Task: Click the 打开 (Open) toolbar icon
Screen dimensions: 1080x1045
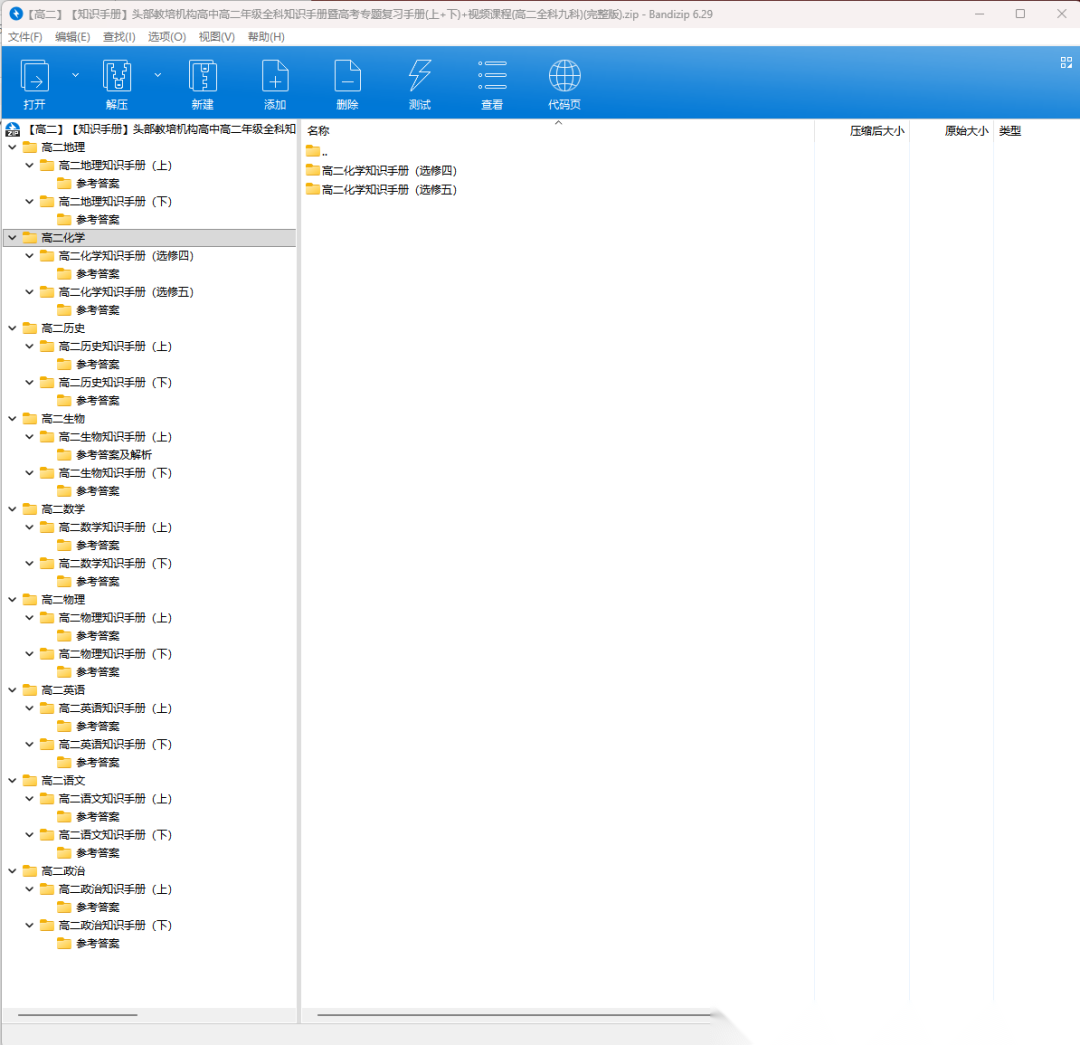Action: [35, 77]
